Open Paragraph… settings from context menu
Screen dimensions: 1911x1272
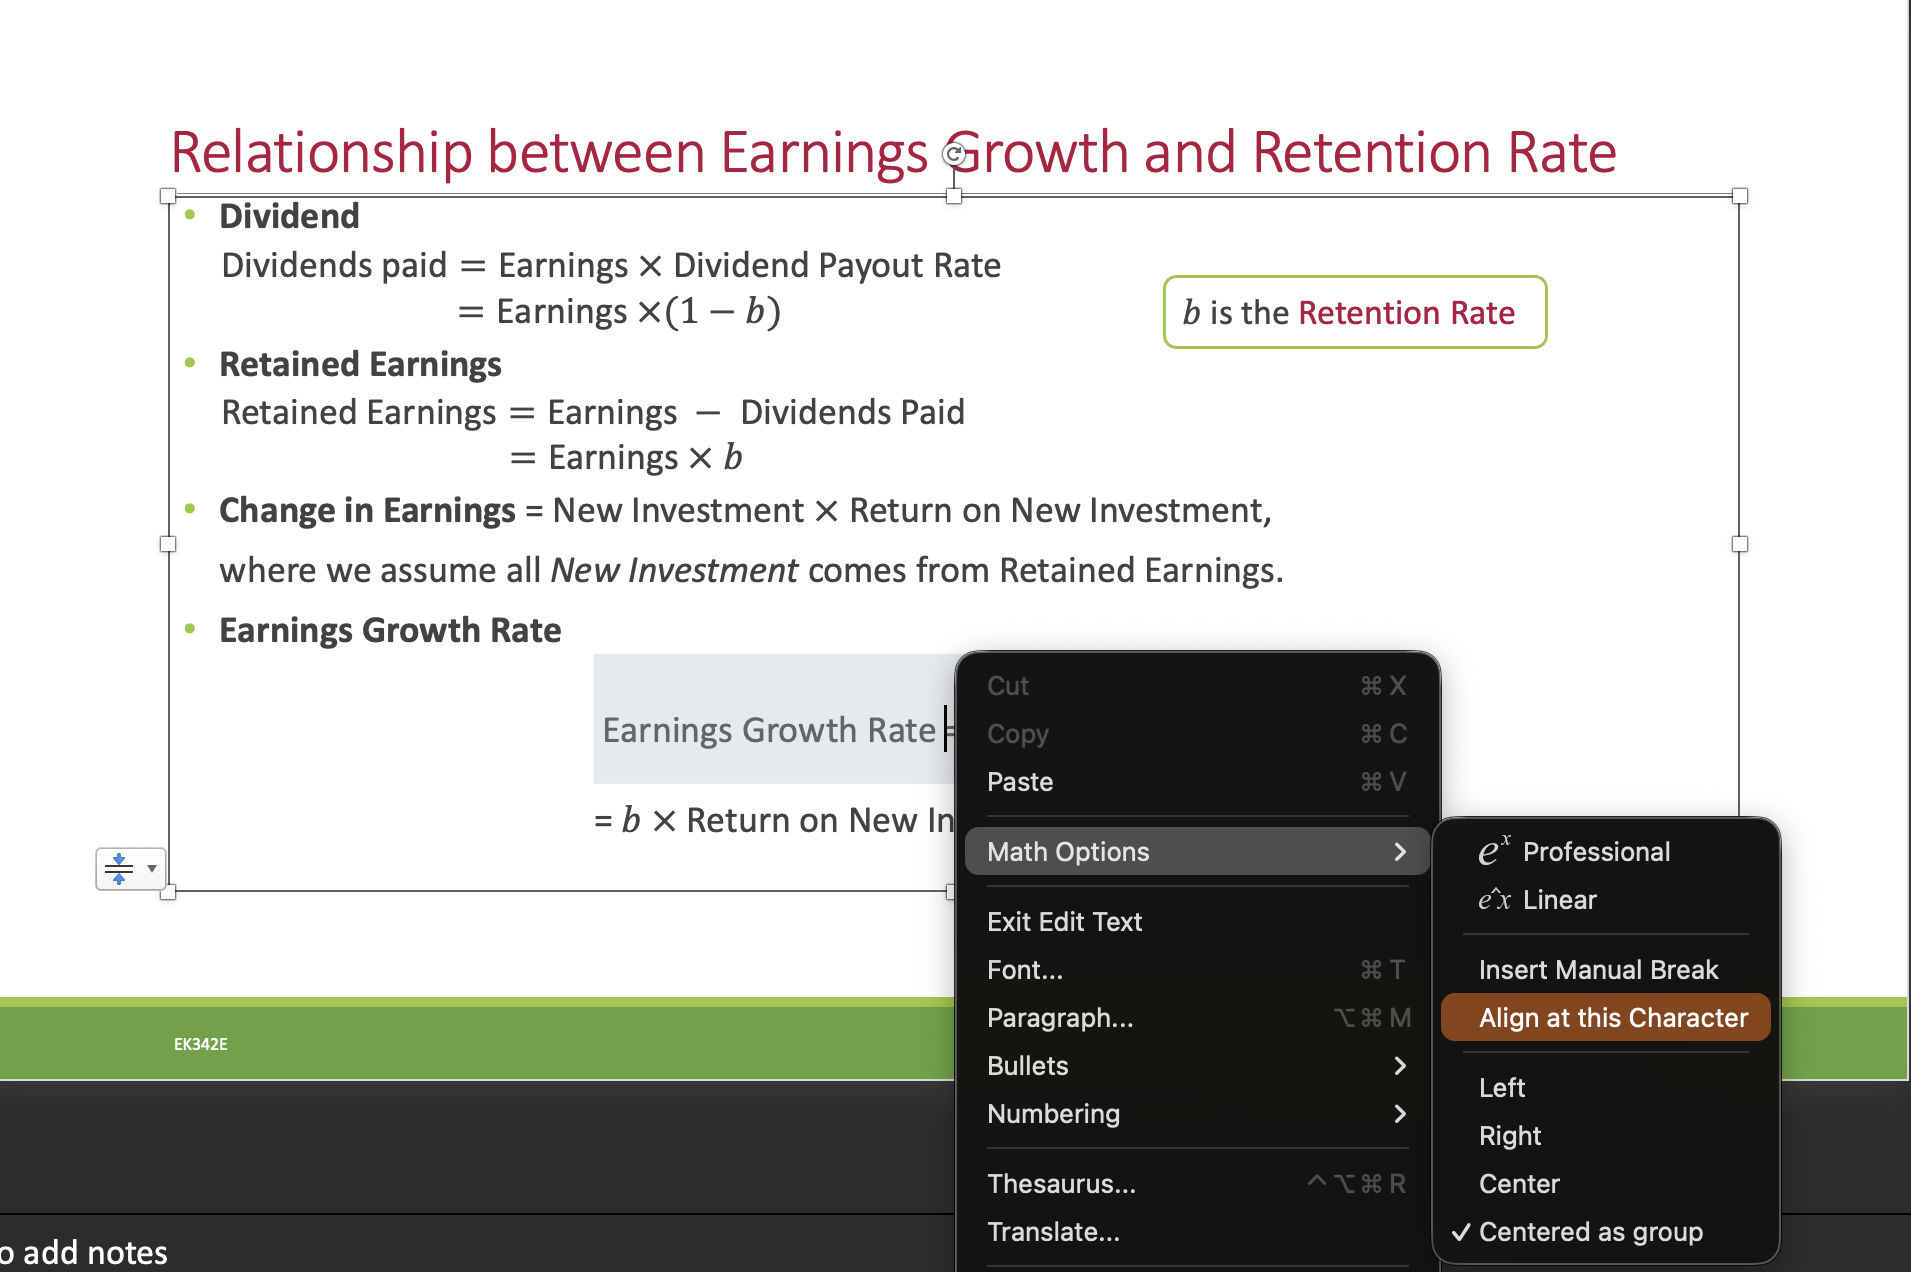(x=1197, y=1017)
